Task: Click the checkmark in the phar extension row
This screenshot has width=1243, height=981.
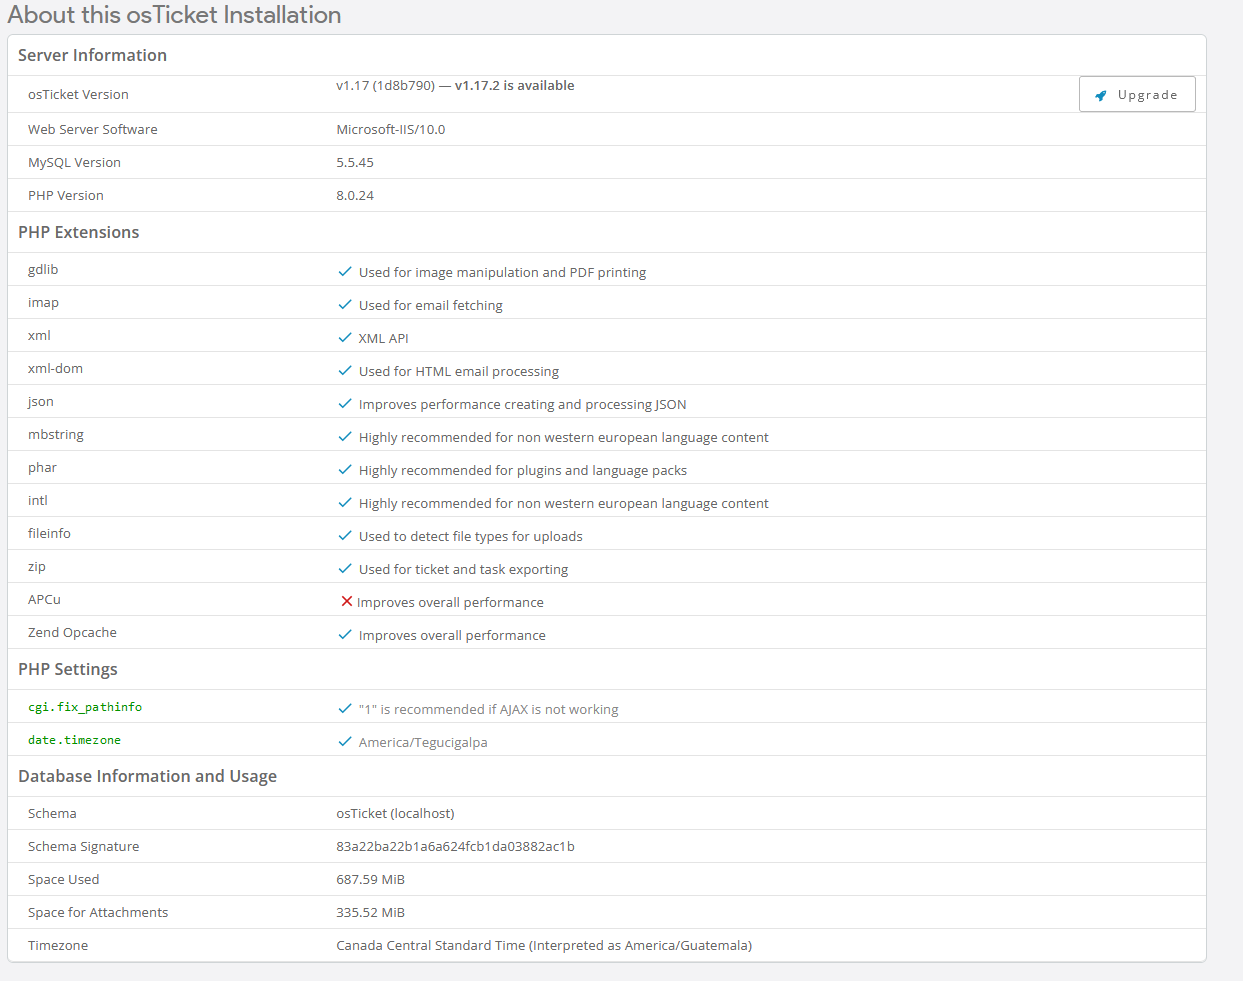Action: [345, 470]
